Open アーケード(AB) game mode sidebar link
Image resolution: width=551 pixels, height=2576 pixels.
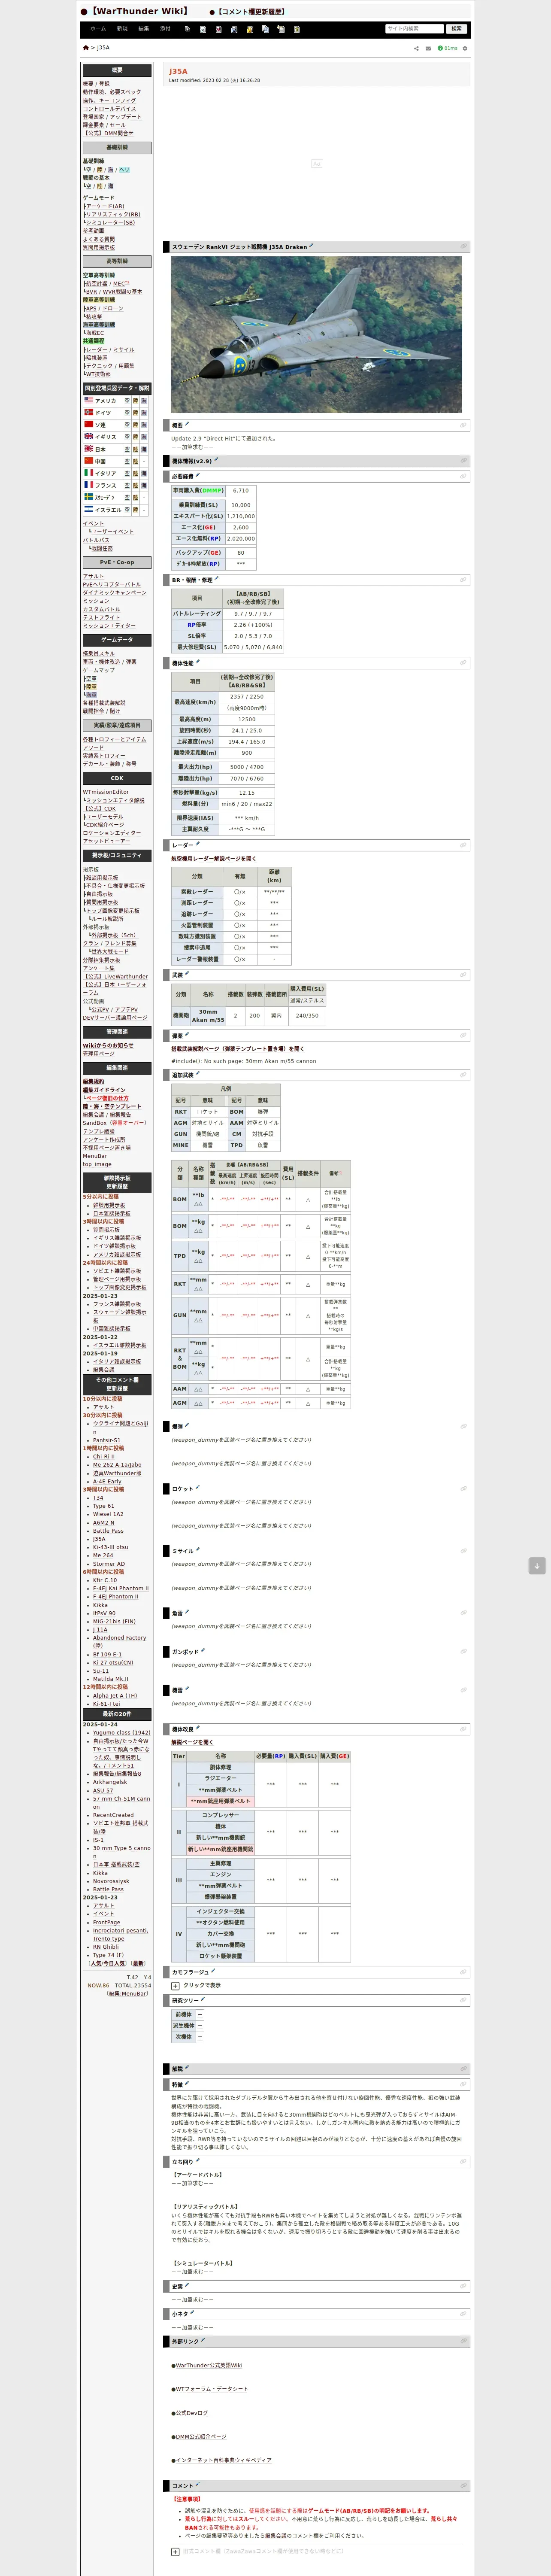pyautogui.click(x=106, y=206)
